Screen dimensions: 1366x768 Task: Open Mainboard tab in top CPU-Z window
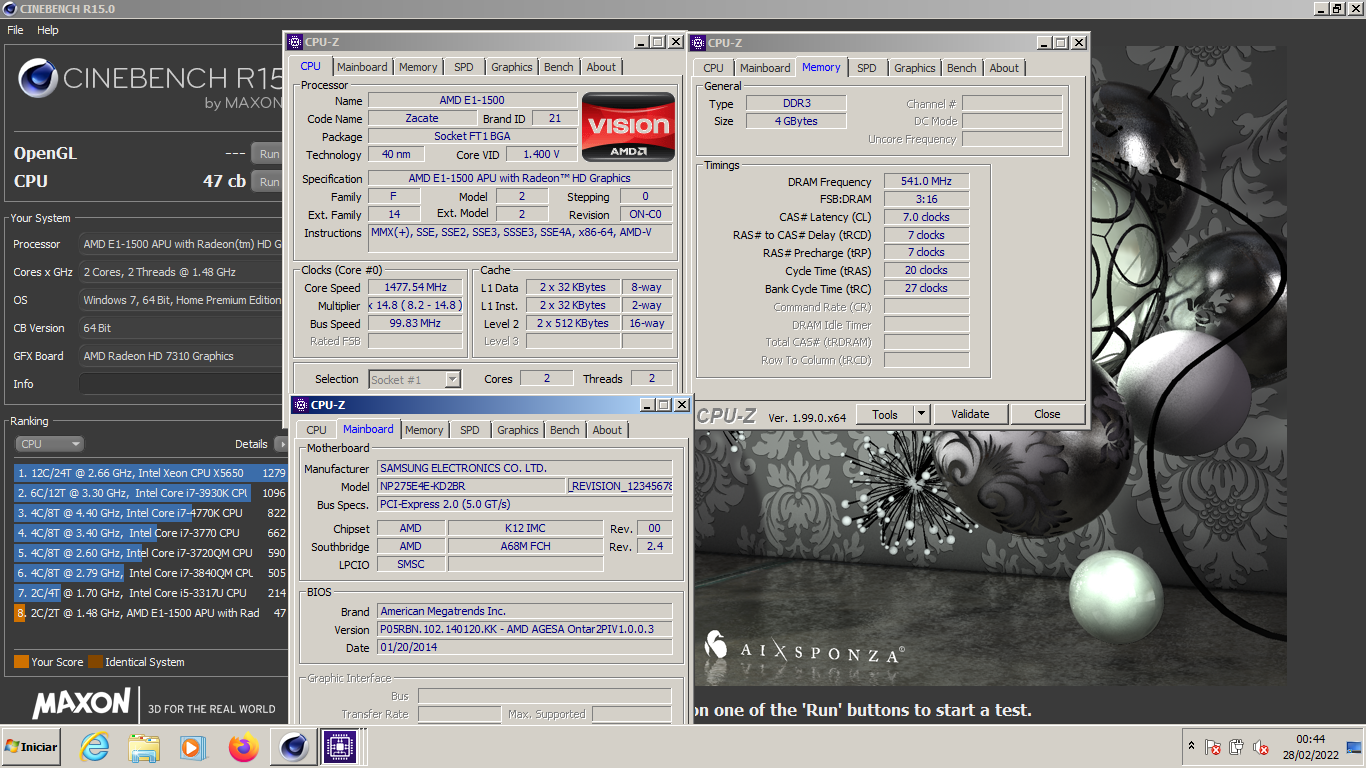point(362,67)
